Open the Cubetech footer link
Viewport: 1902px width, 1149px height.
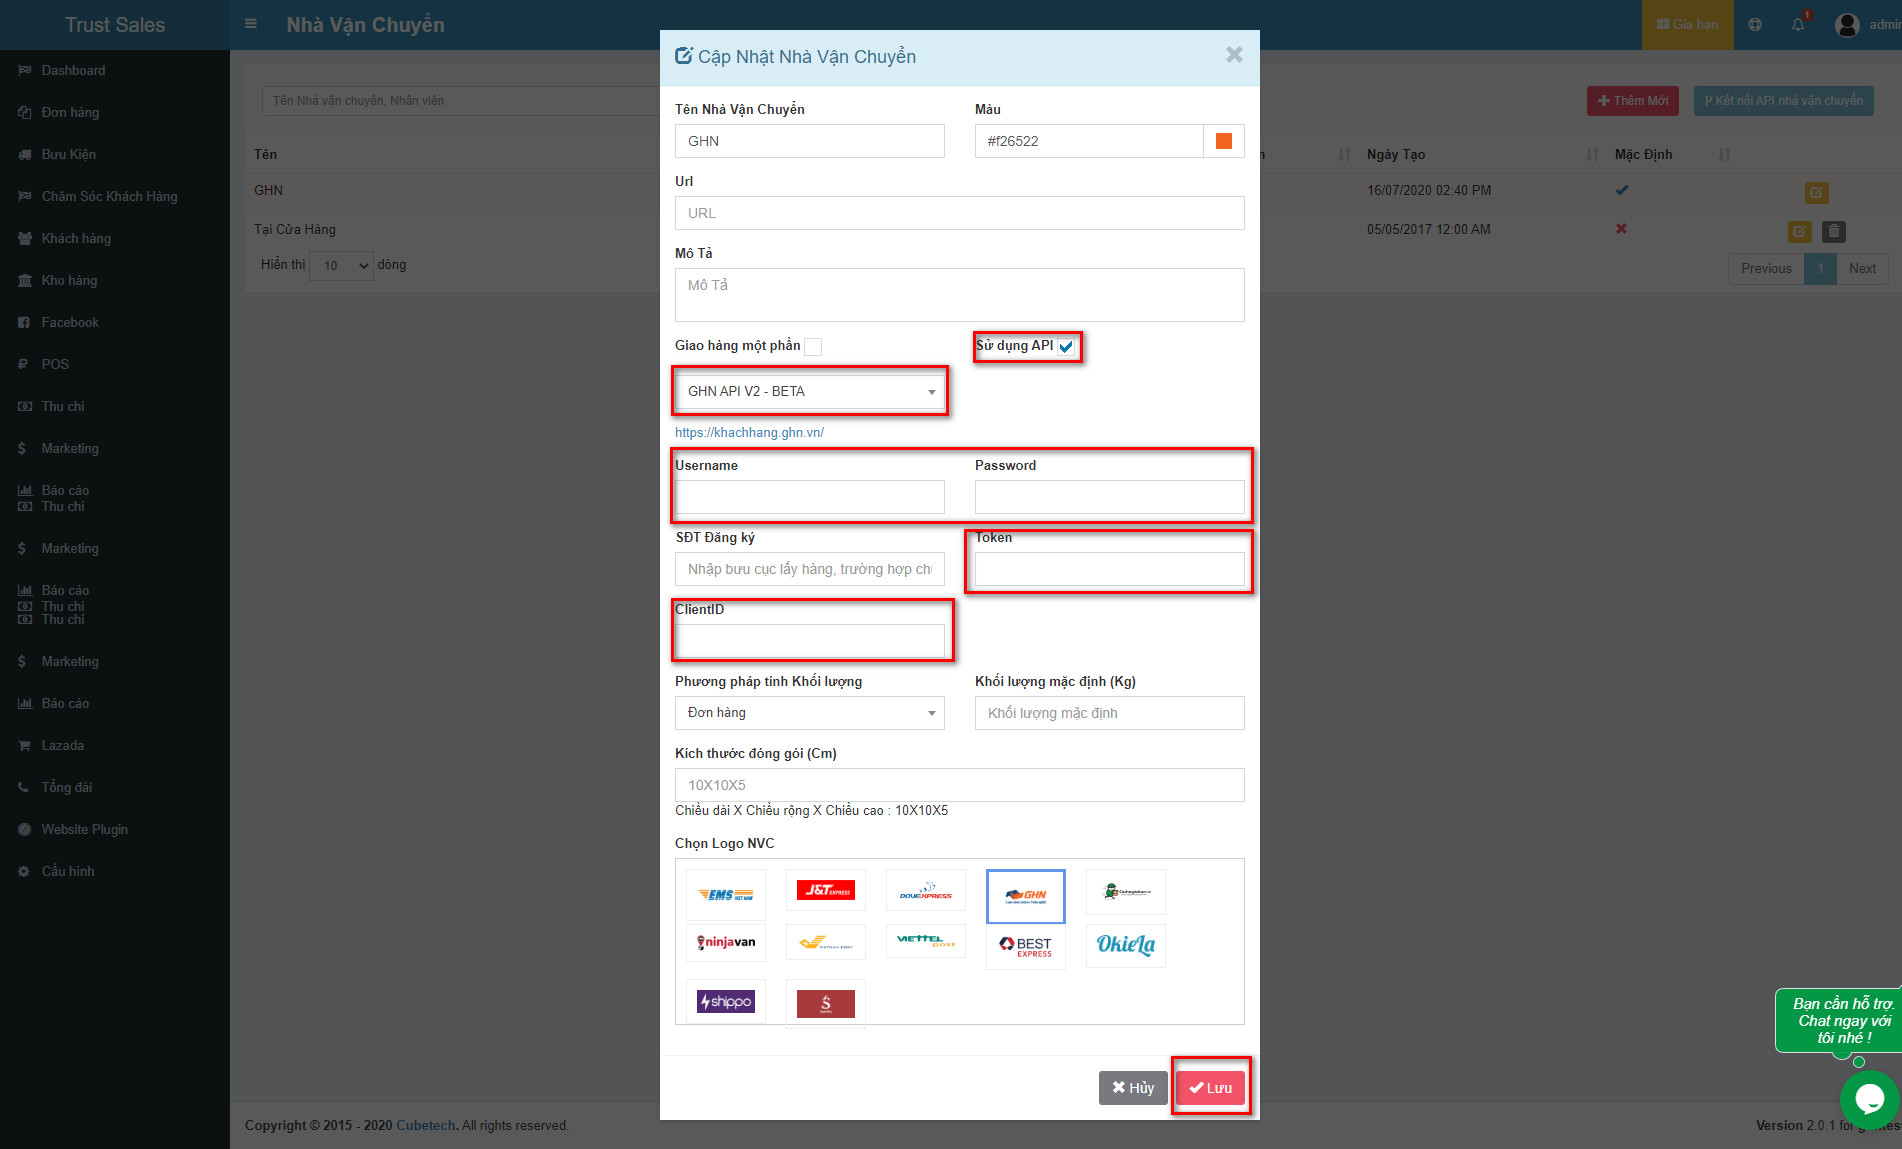(x=426, y=1125)
